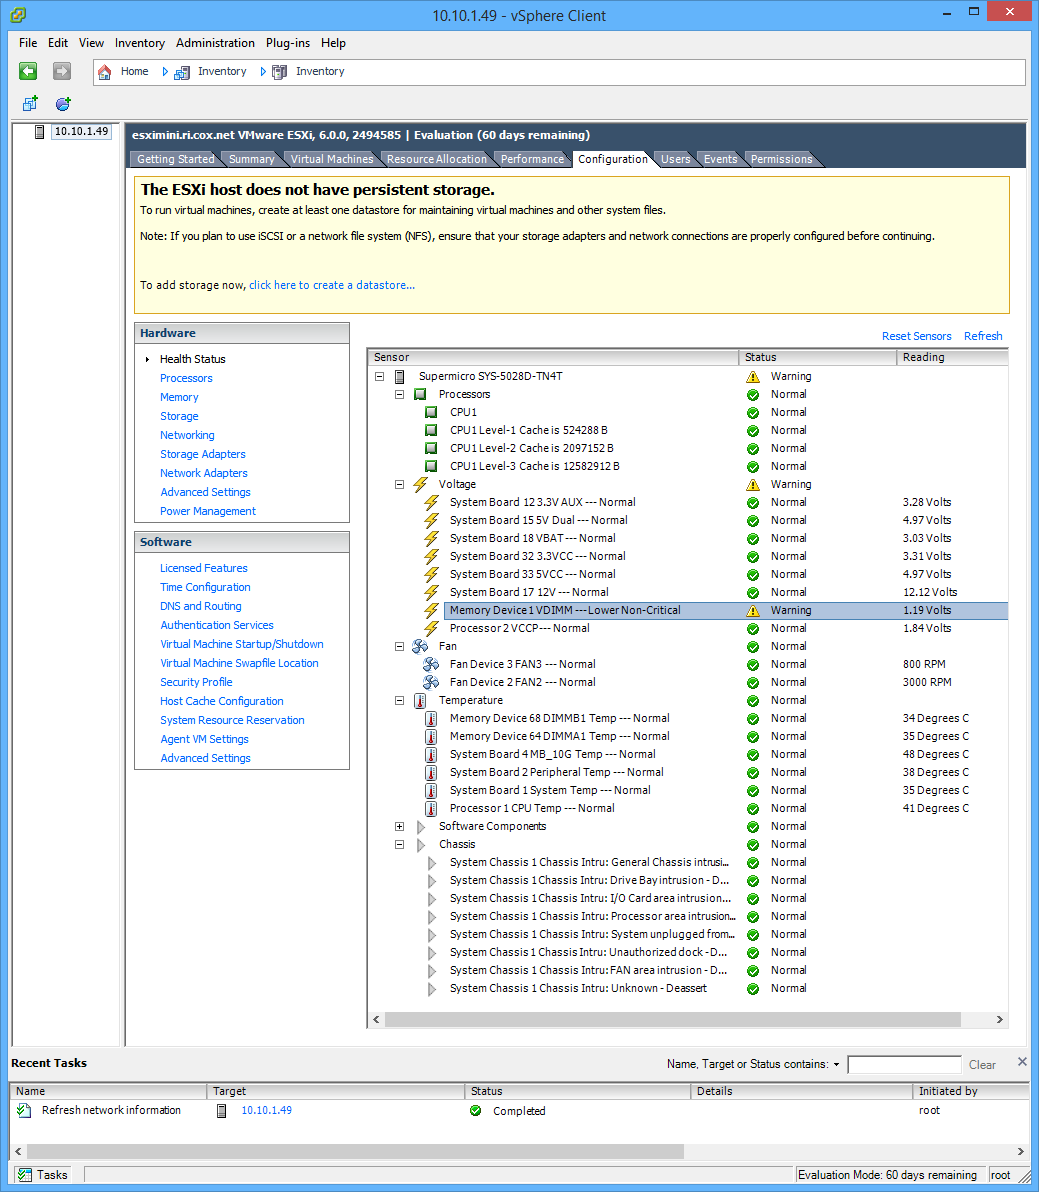Switch to the Performance tab
The height and width of the screenshot is (1192, 1039).
pyautogui.click(x=532, y=159)
